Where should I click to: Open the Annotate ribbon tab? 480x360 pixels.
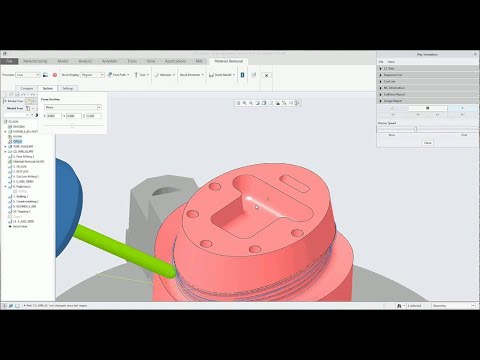[x=109, y=61]
